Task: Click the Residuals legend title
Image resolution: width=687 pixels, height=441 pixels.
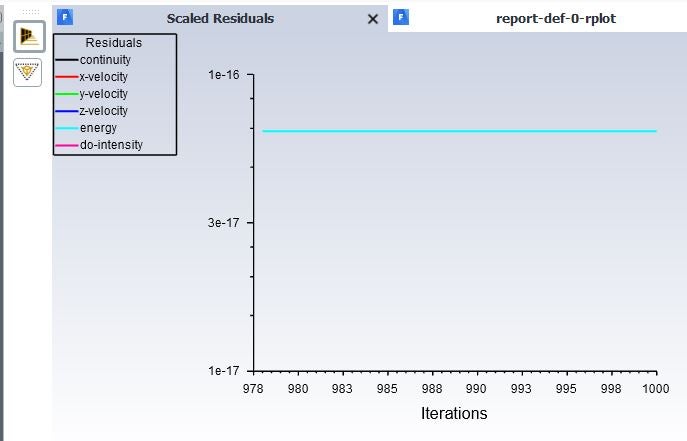Action: 114,42
